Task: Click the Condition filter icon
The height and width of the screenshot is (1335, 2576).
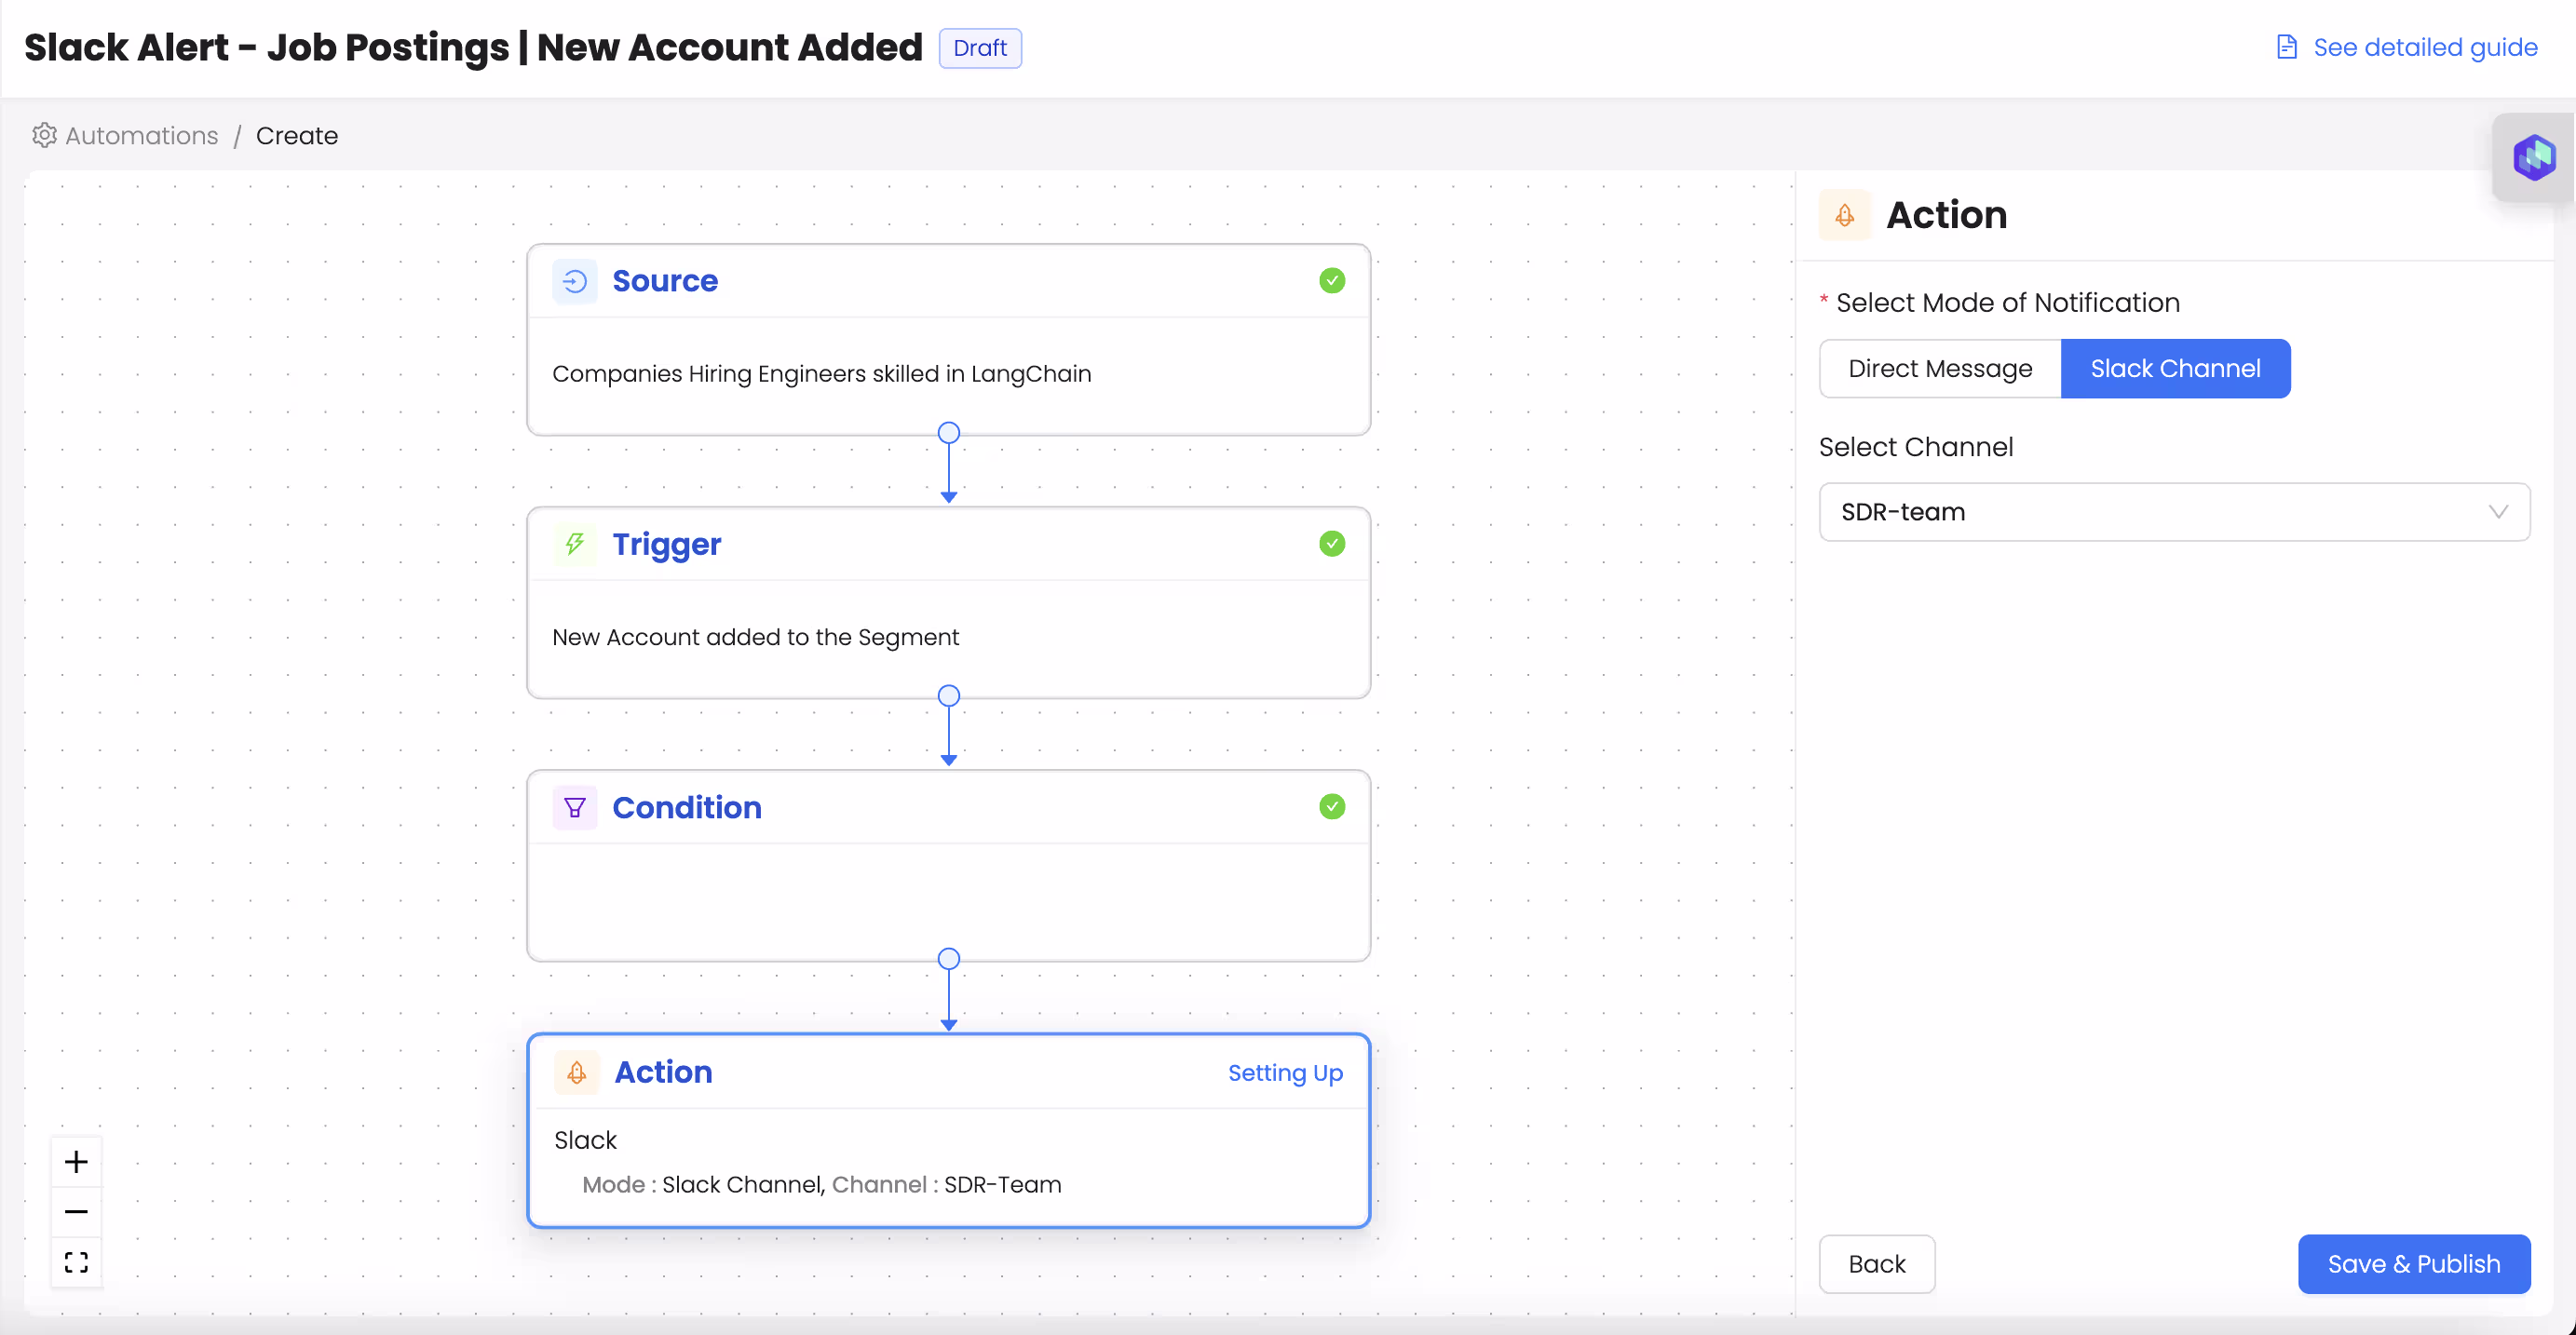Action: 575,807
